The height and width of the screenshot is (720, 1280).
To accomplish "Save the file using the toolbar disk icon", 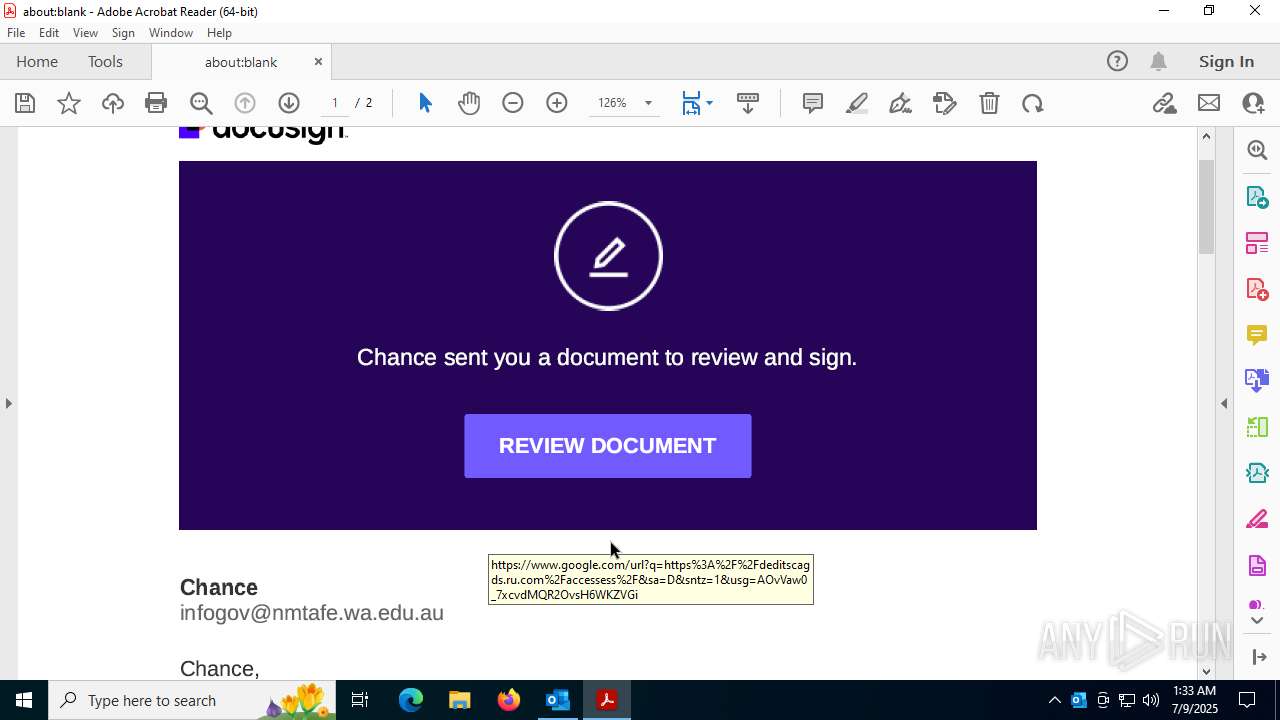I will point(25,103).
